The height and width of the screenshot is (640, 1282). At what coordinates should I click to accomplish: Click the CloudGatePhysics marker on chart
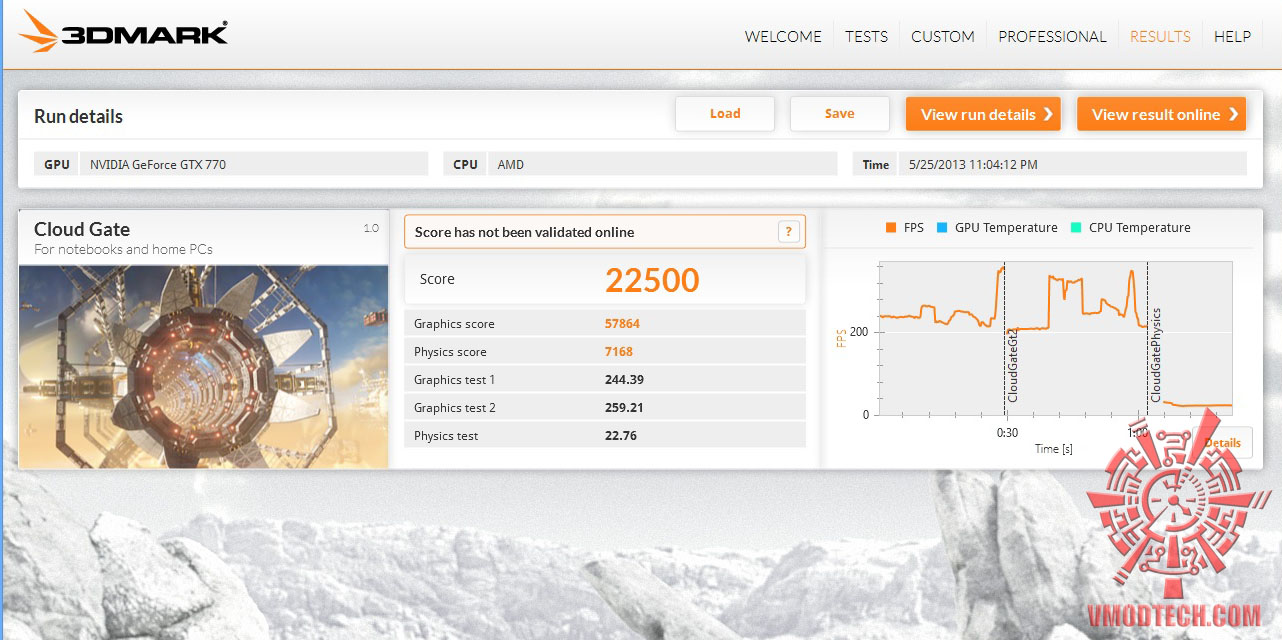(1156, 355)
